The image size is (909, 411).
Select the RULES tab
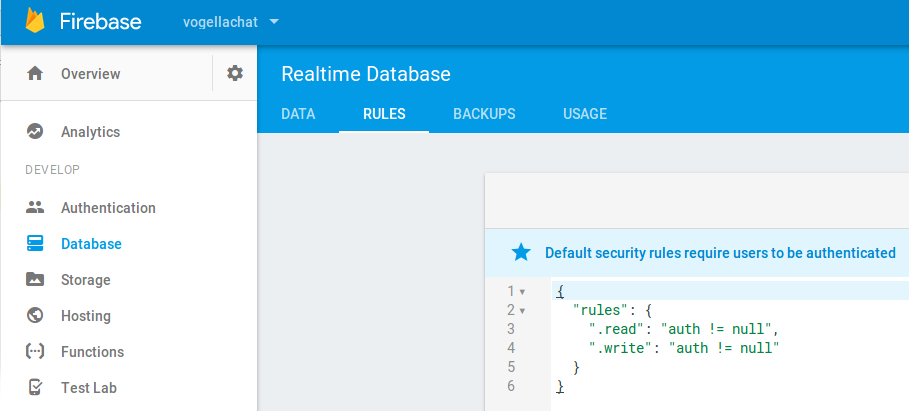click(x=384, y=114)
